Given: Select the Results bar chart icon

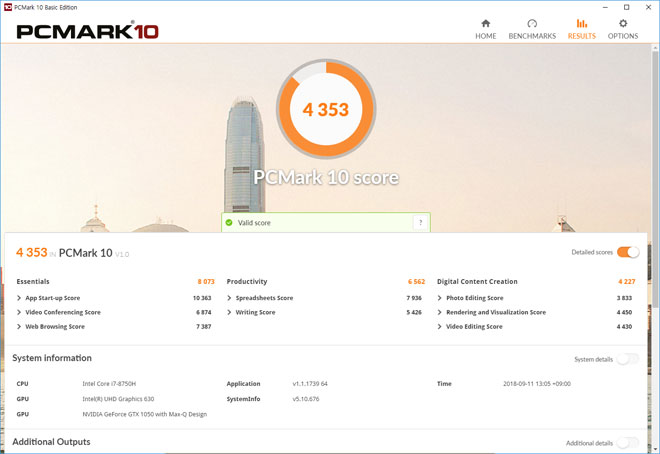Looking at the screenshot, I should tap(581, 23).
